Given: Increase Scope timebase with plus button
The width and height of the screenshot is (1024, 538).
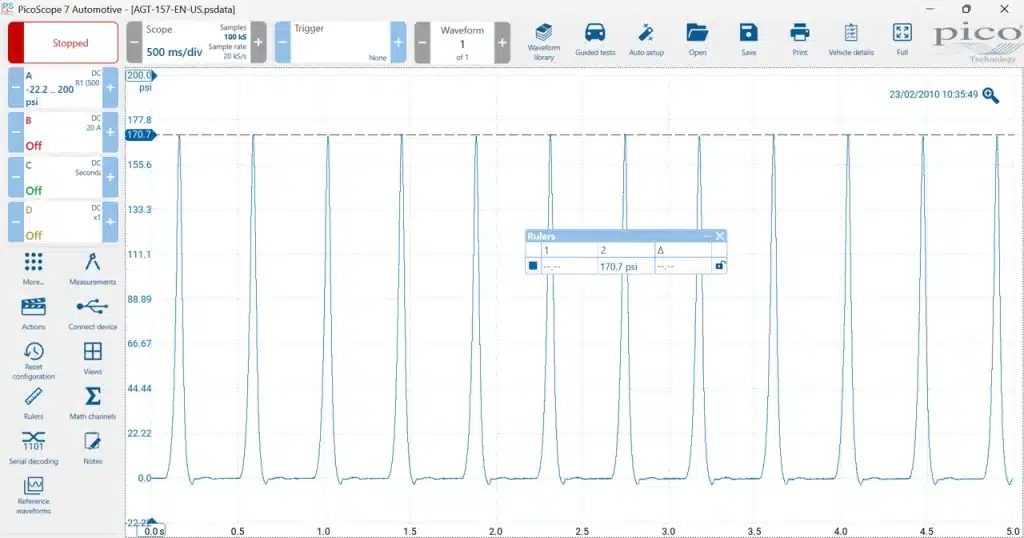Looking at the screenshot, I should (x=259, y=42).
